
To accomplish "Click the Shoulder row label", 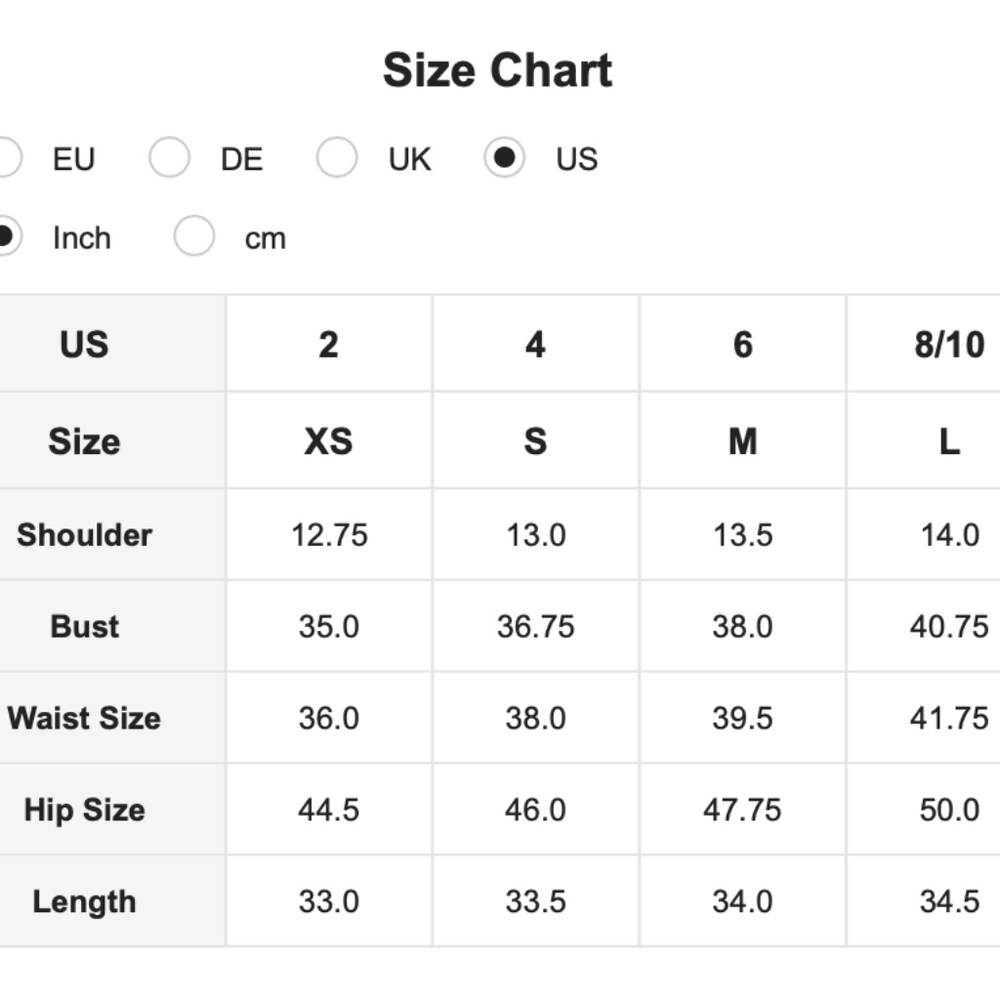I will 84,535.
